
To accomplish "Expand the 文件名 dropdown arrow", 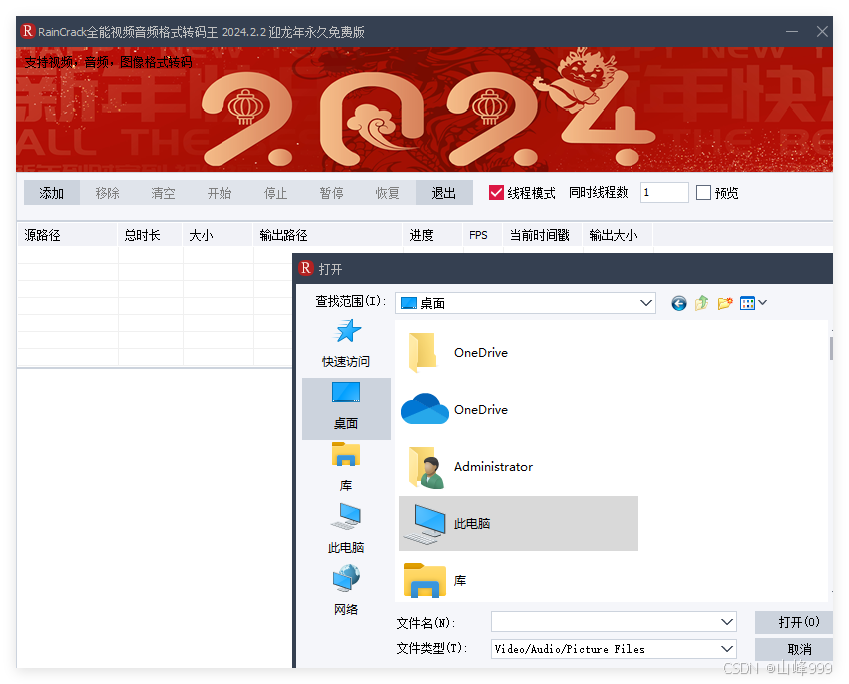I will click(727, 622).
